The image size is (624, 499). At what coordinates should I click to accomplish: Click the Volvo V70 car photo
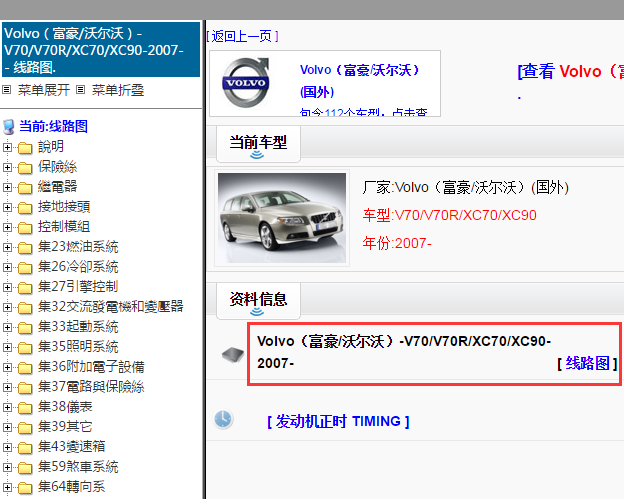(282, 218)
